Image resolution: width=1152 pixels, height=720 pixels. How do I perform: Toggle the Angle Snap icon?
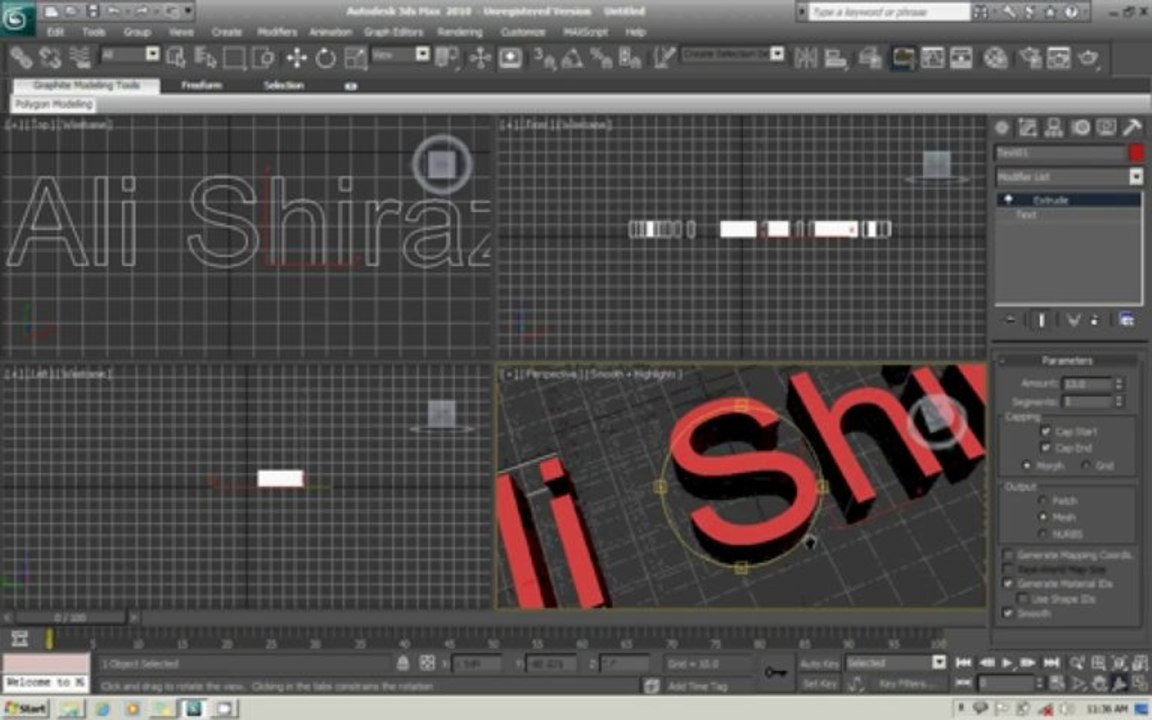click(x=572, y=57)
